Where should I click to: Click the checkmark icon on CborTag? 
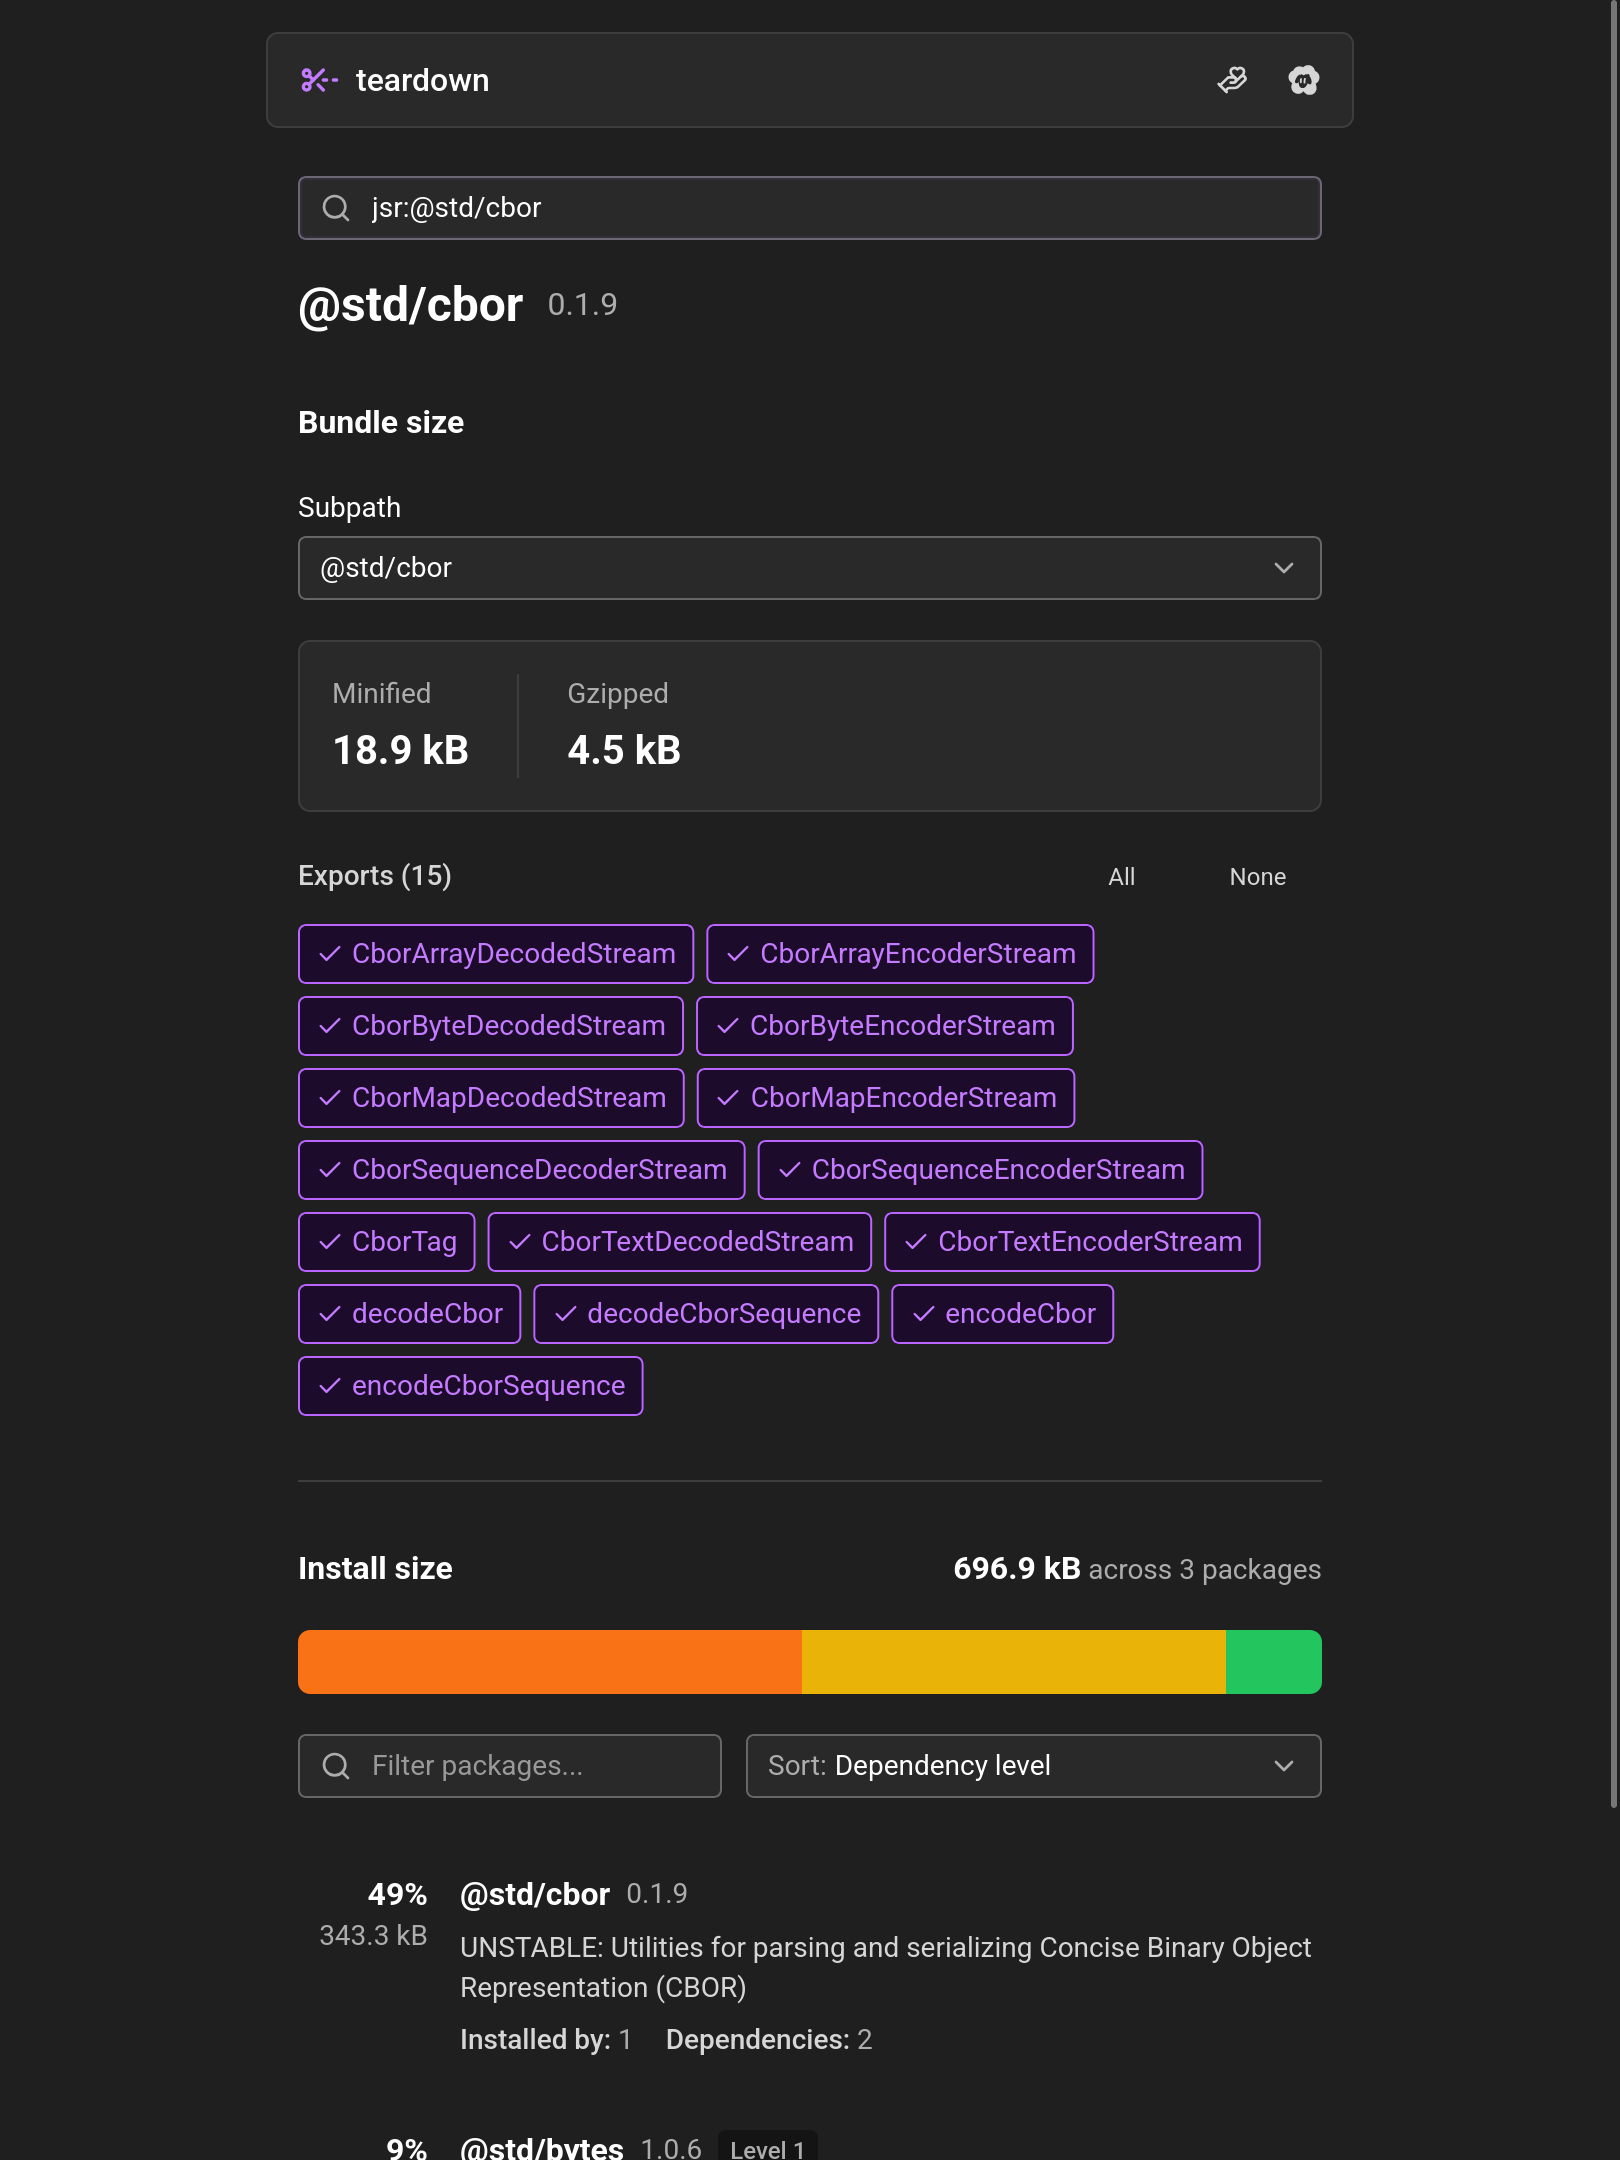click(x=330, y=1242)
